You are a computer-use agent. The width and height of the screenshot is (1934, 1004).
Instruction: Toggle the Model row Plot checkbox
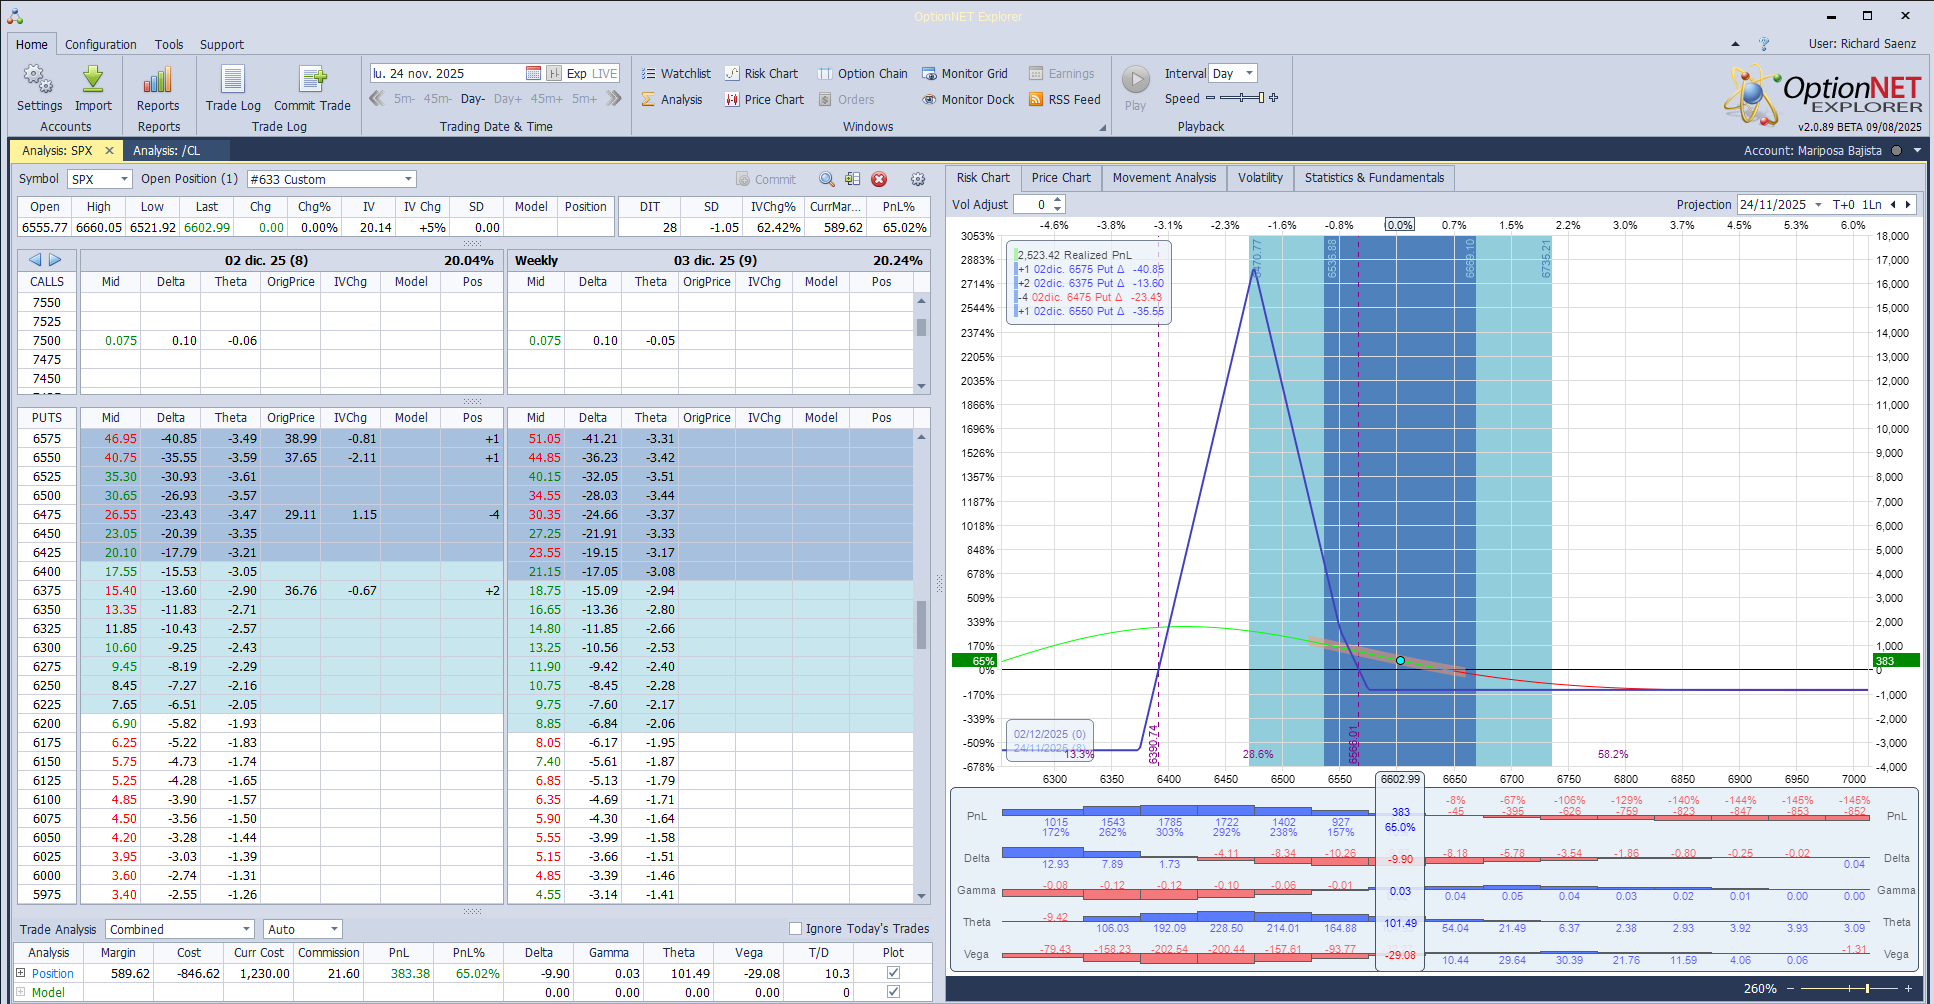893,992
